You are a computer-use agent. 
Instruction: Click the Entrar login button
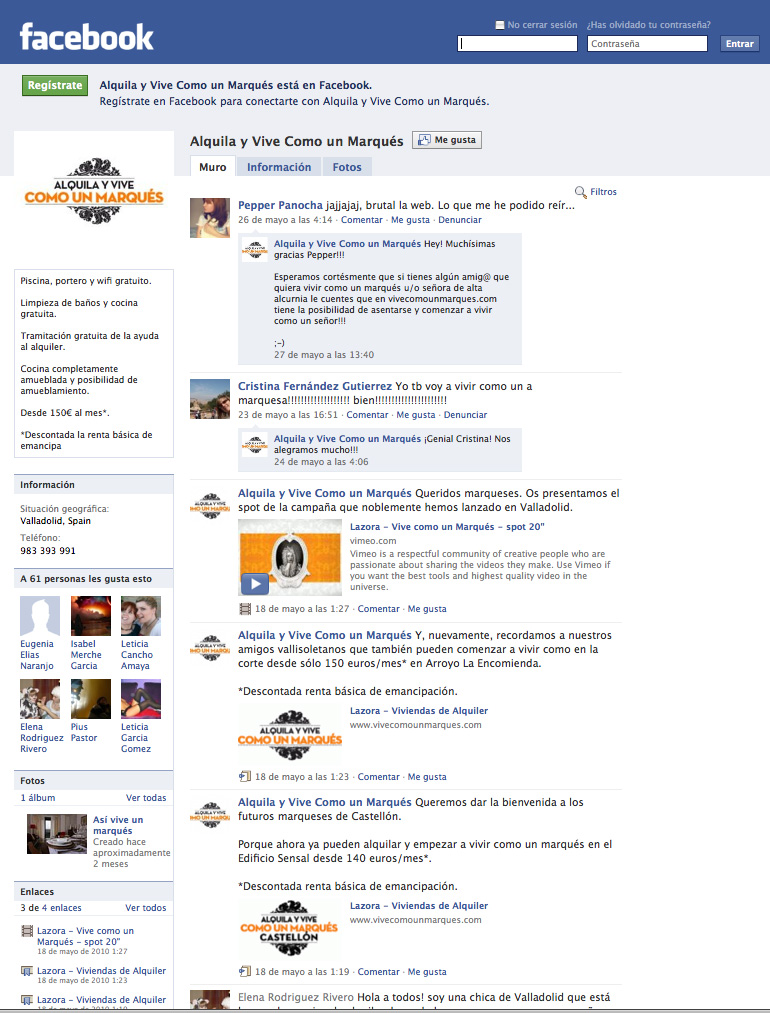click(740, 44)
